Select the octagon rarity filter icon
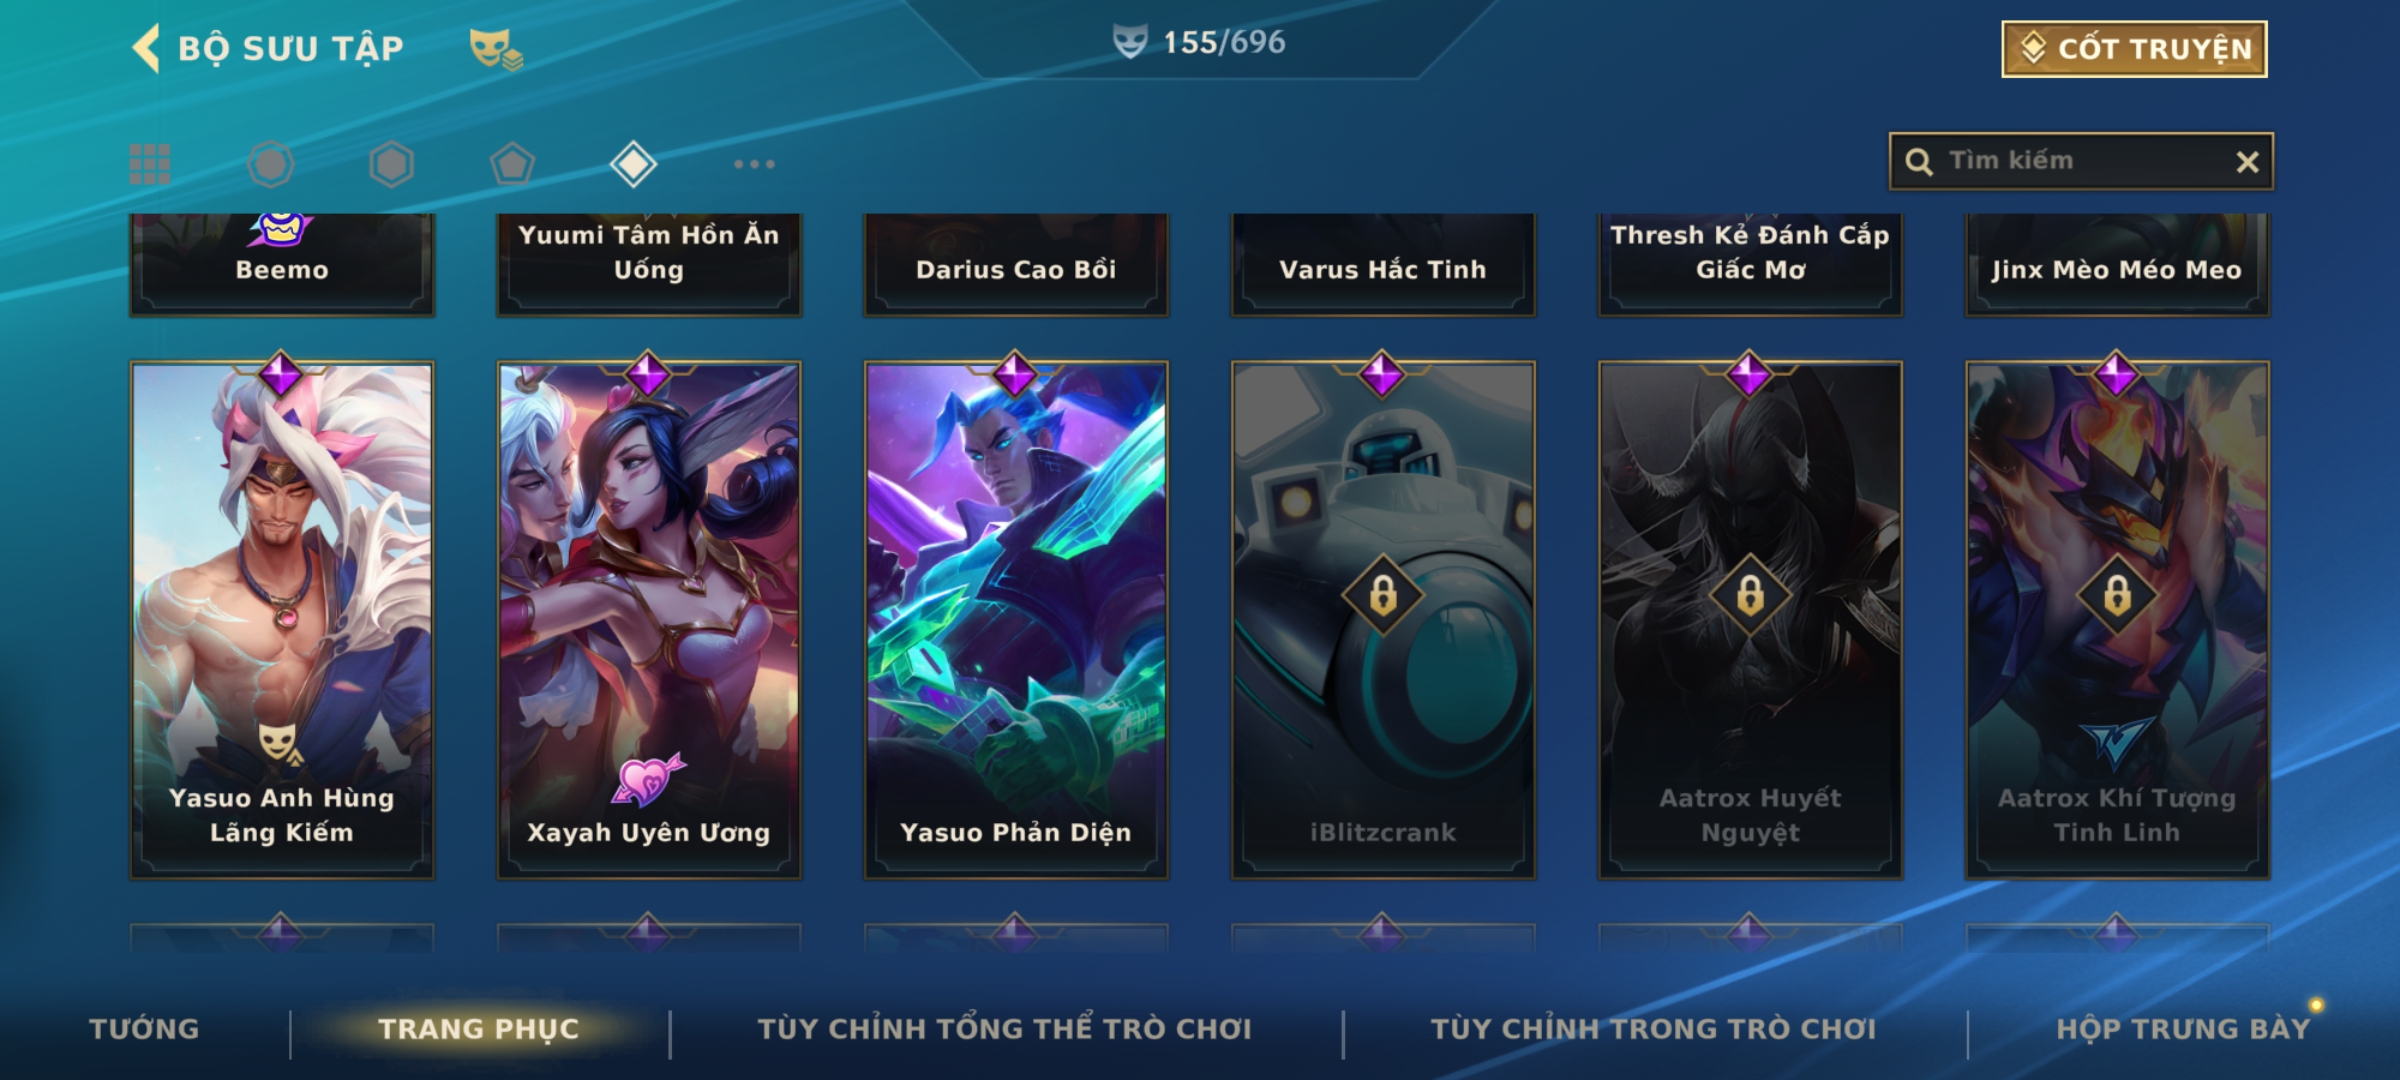 point(270,164)
